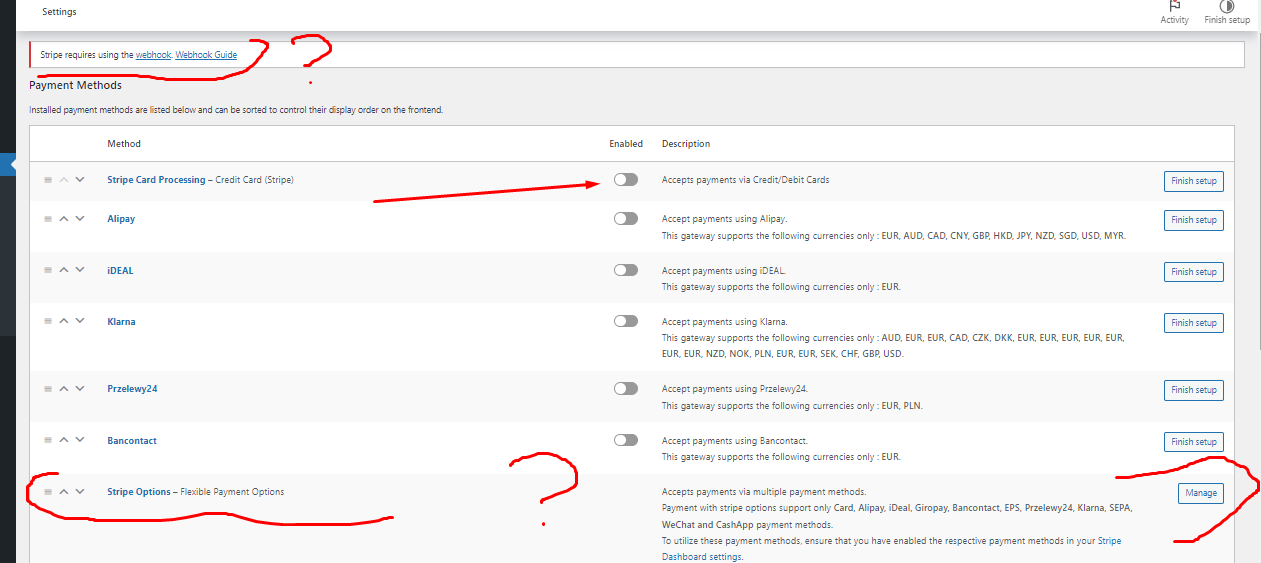The height and width of the screenshot is (563, 1261).
Task: Click 'Accepts payments via multiple payment methods.' text
Action: [764, 492]
